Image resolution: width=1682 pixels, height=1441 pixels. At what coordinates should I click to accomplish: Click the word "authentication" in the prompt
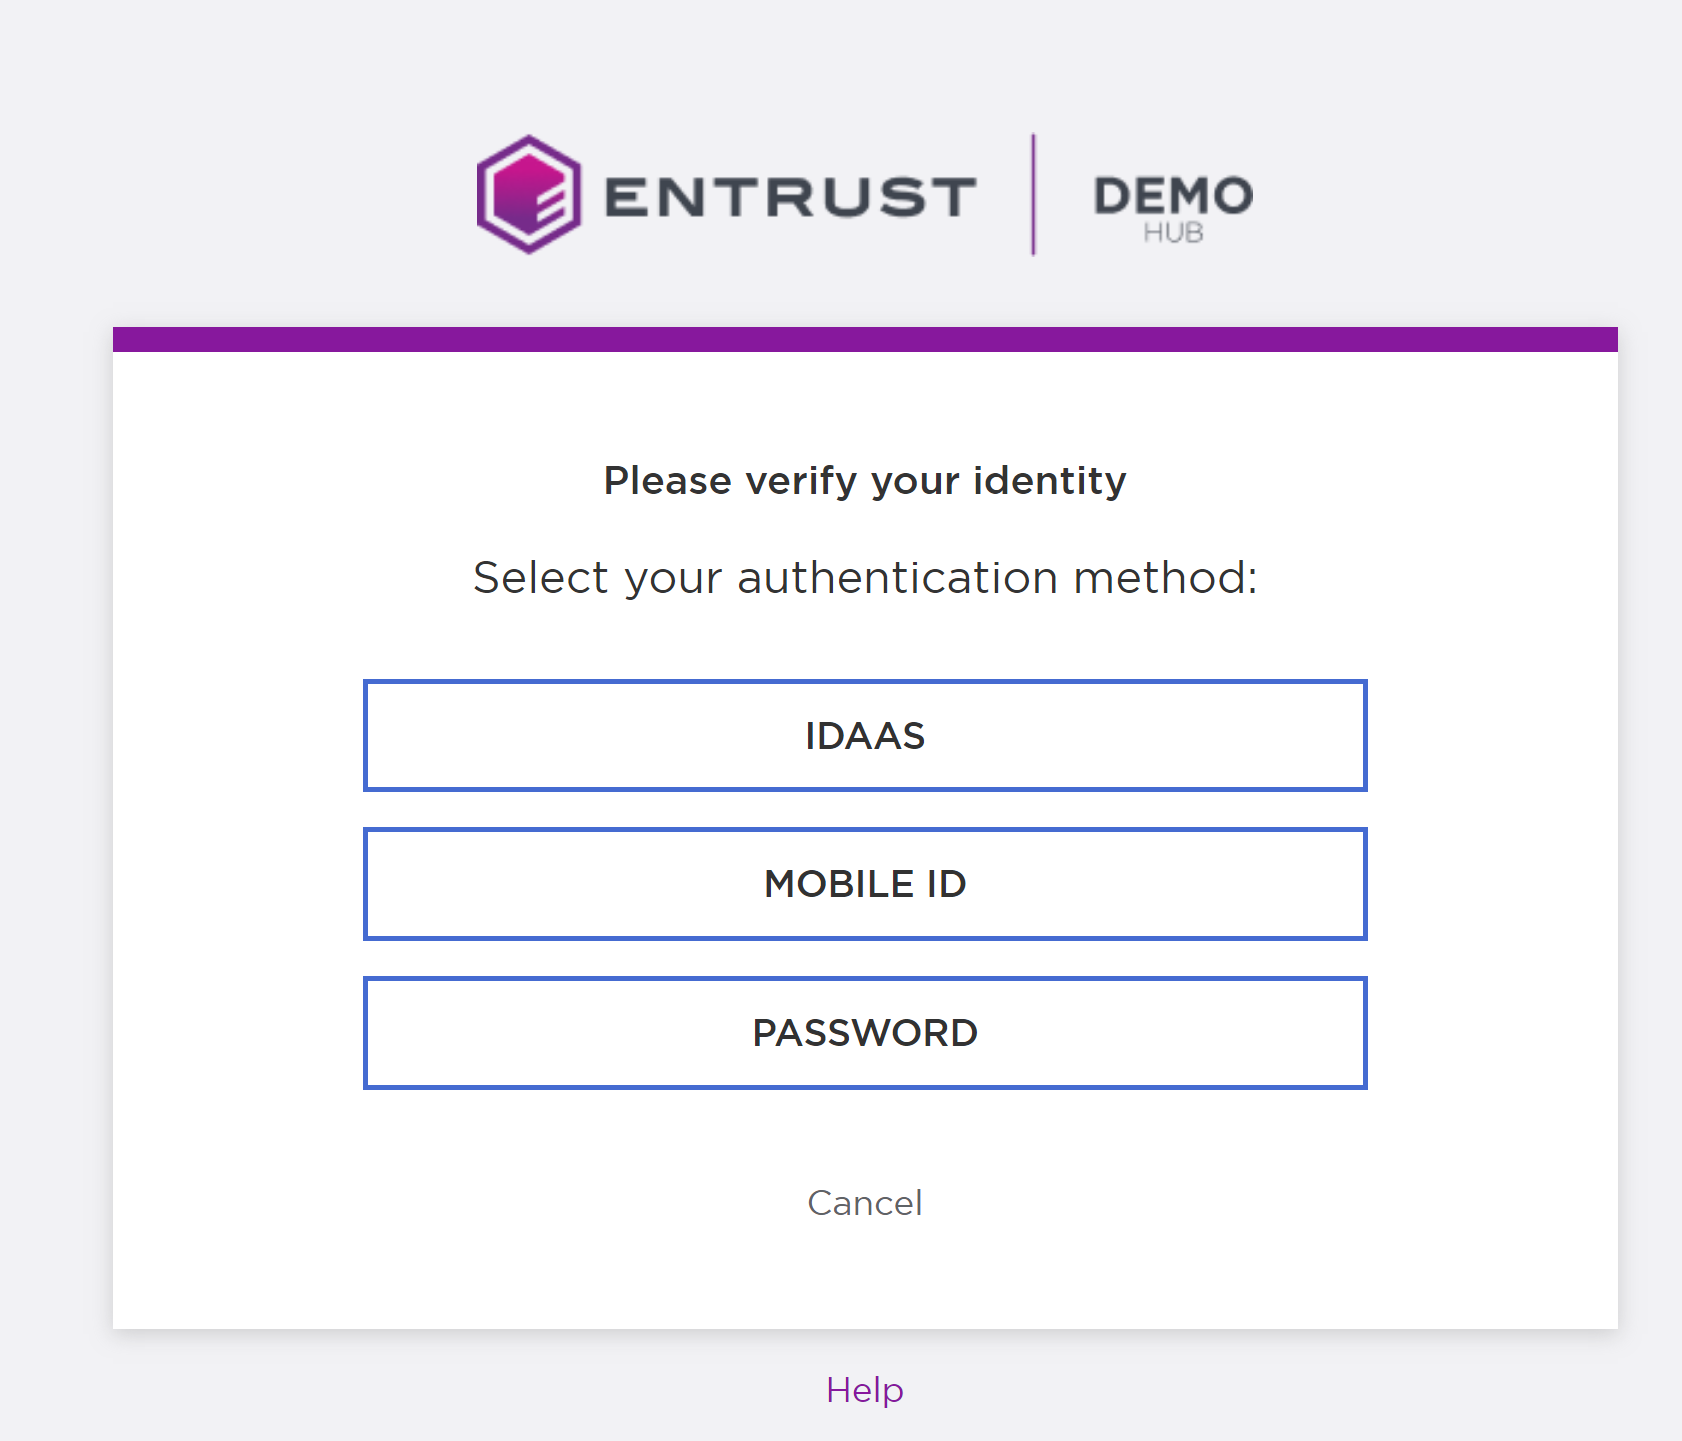897,578
